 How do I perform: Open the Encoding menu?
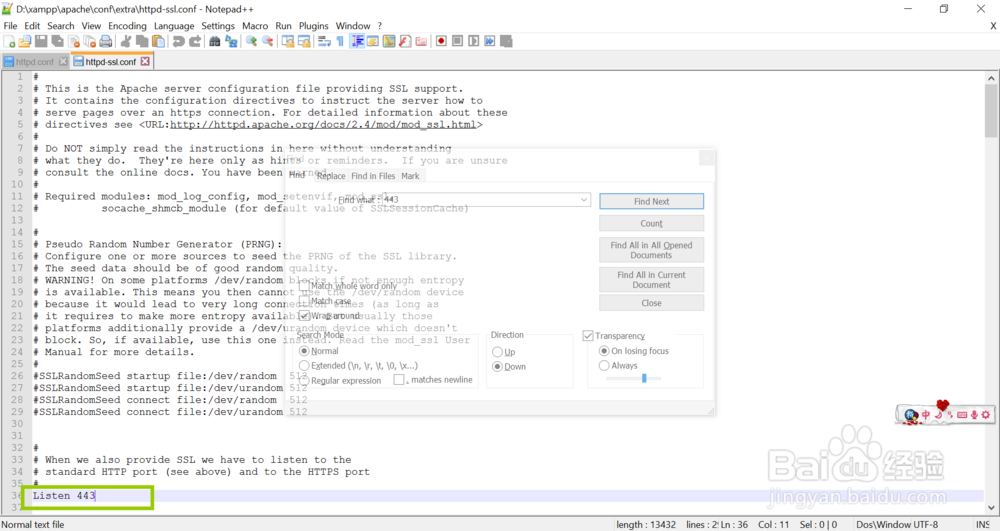point(127,25)
